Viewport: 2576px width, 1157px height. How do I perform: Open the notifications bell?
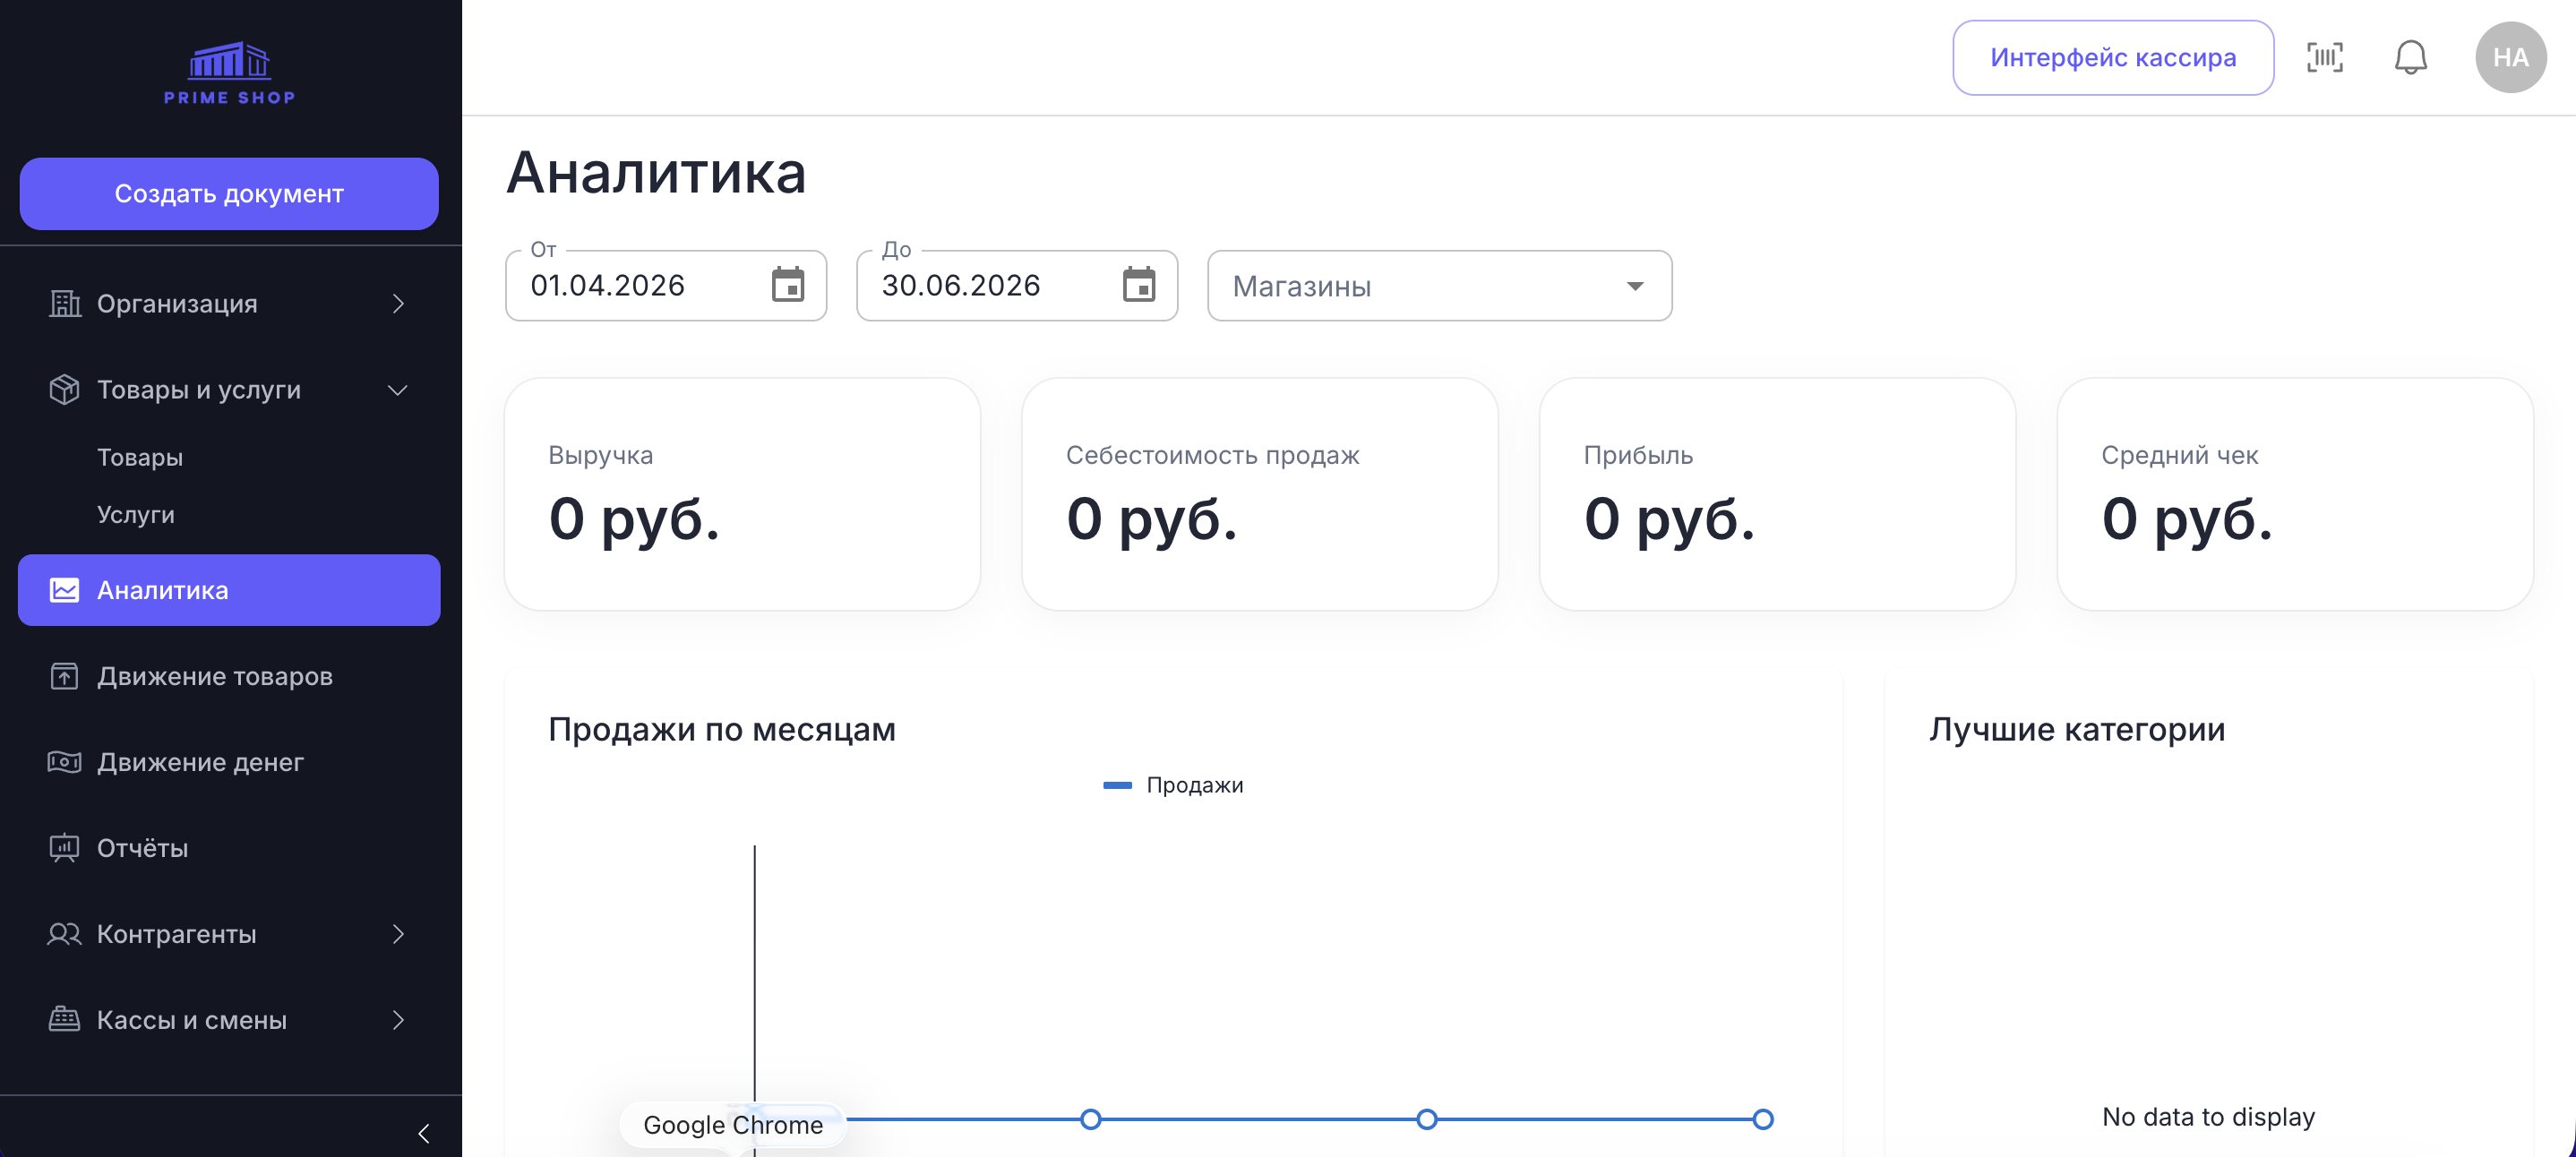tap(2410, 57)
